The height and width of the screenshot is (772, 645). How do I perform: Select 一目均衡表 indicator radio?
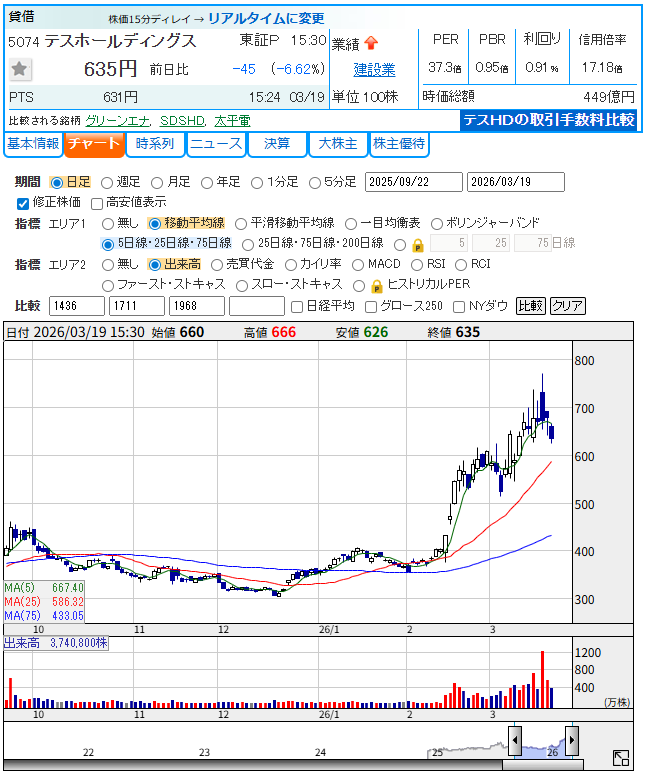point(351,224)
